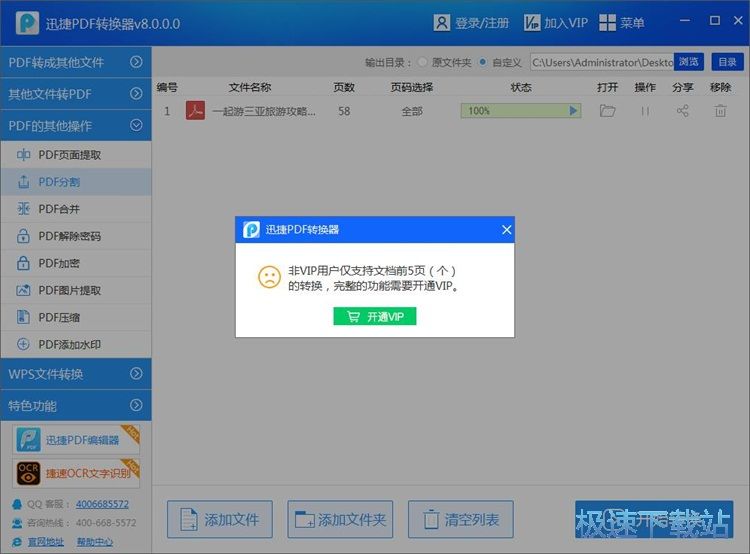Click the PDF压缩 page icon
The image size is (750, 554).
(x=23, y=317)
